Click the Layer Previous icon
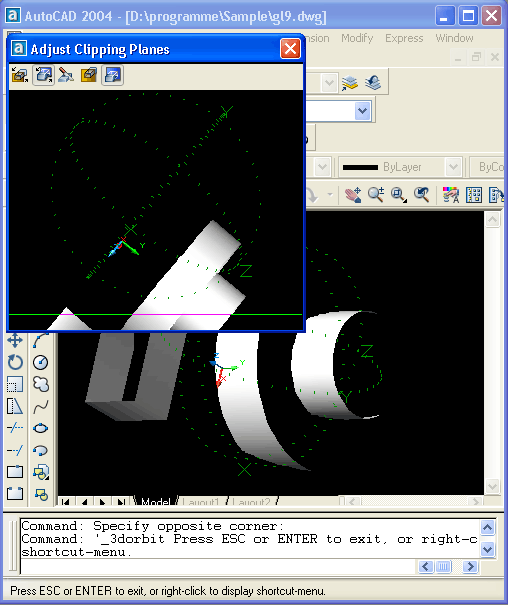Image resolution: width=508 pixels, height=605 pixels. [373, 83]
